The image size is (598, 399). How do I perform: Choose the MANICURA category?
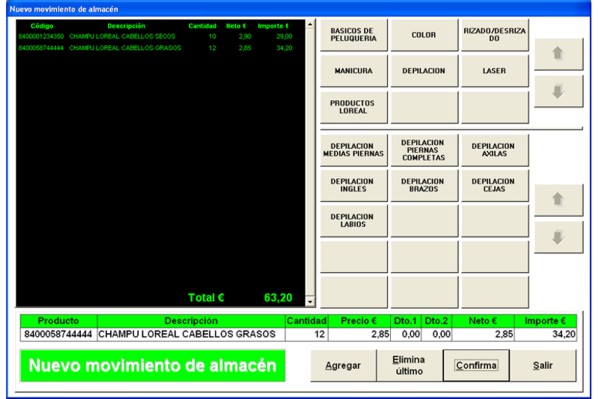[354, 71]
